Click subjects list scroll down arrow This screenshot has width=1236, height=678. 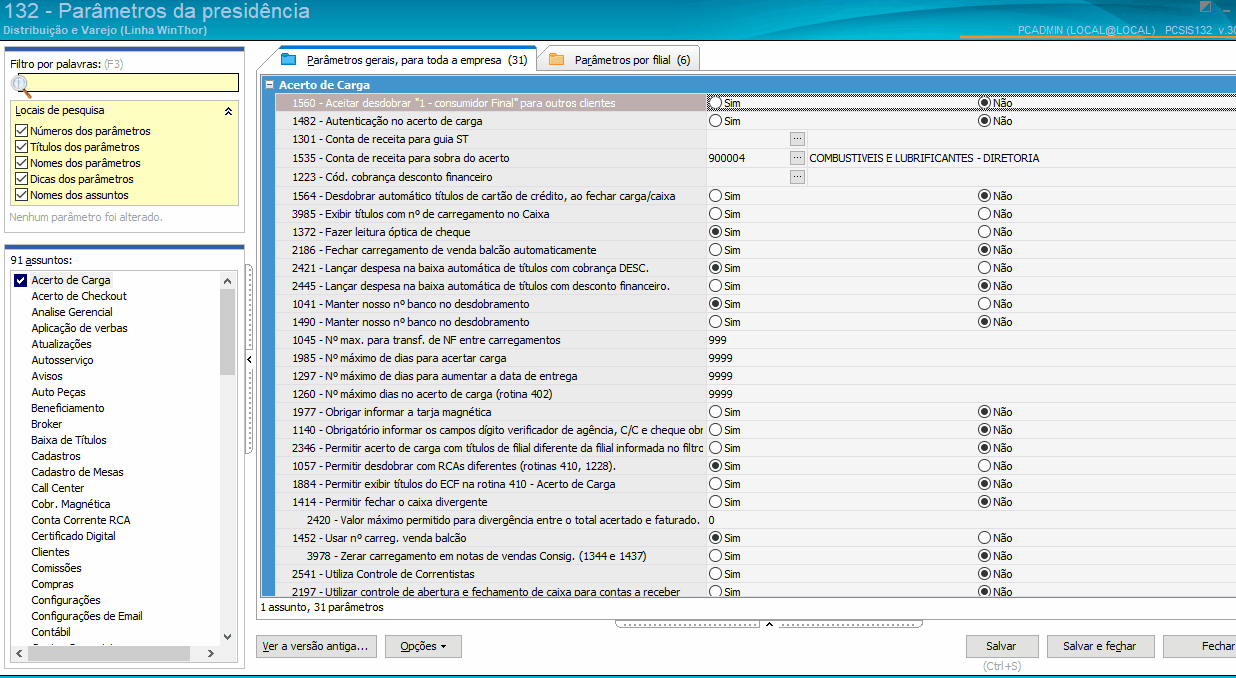click(227, 636)
